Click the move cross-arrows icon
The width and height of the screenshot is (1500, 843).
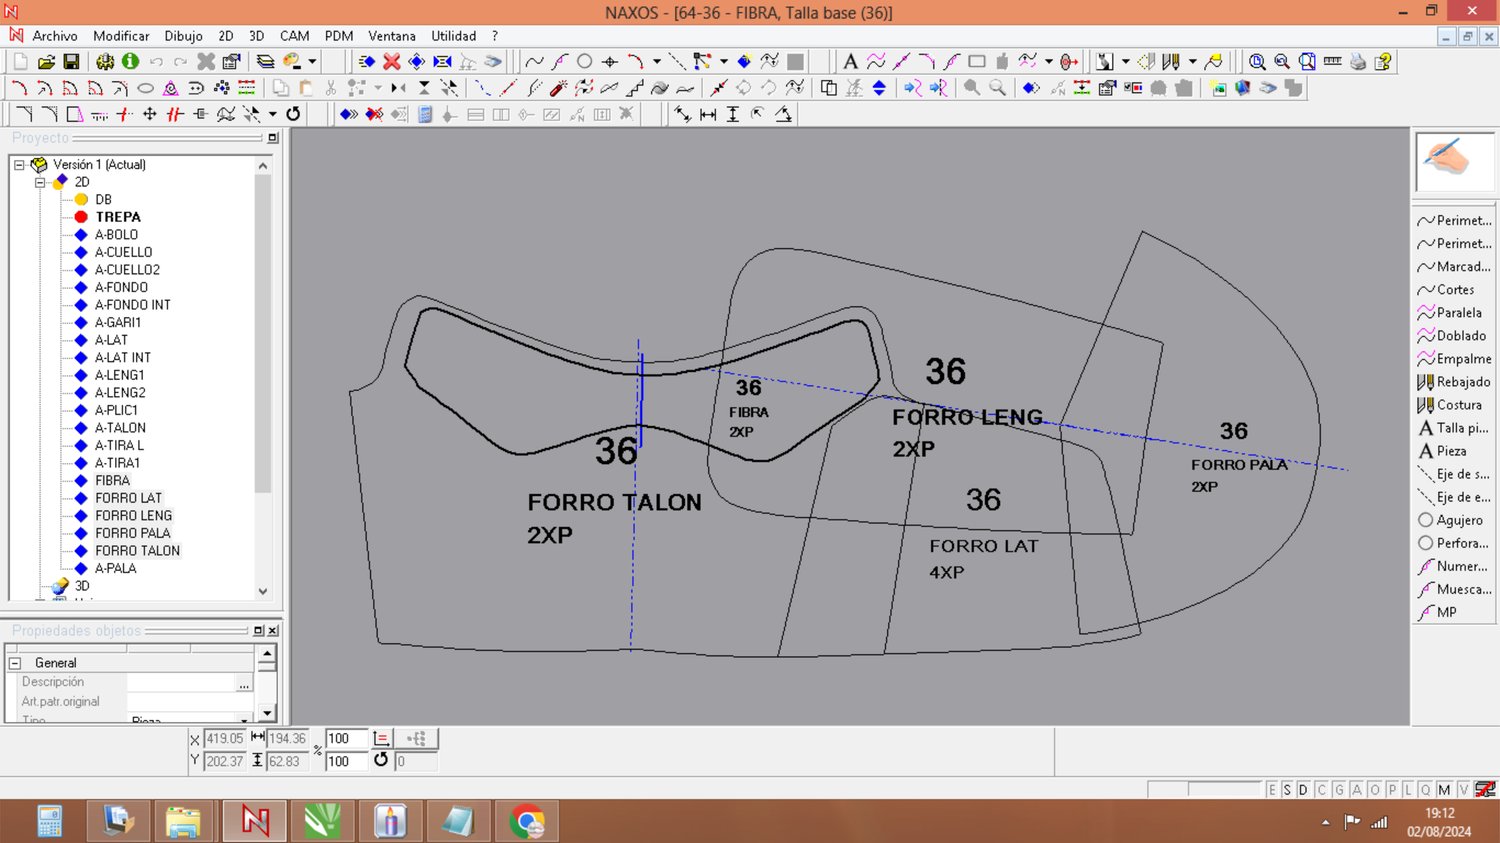[150, 114]
